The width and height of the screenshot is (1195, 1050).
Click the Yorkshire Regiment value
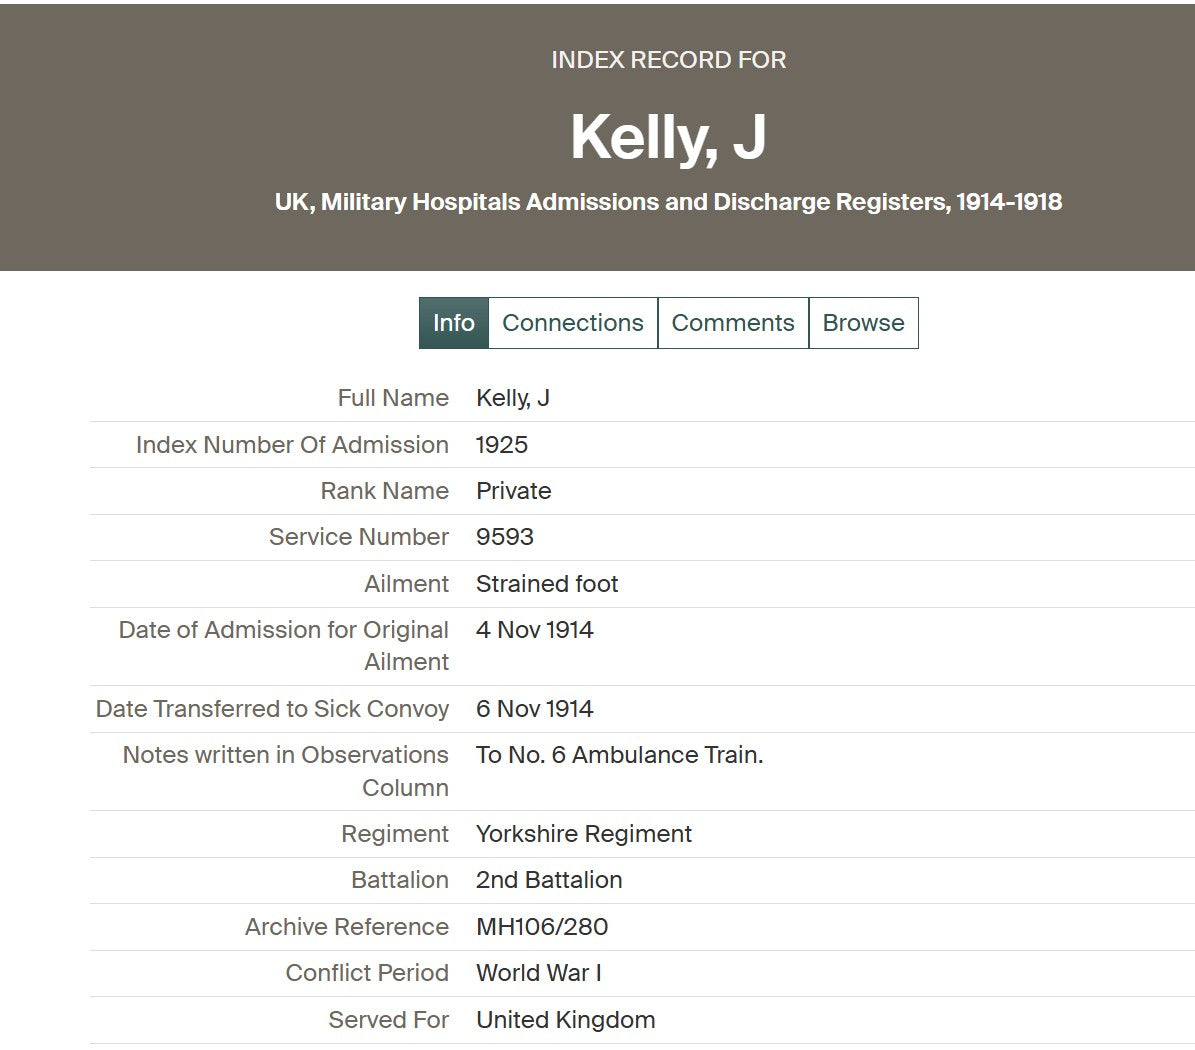click(x=584, y=834)
